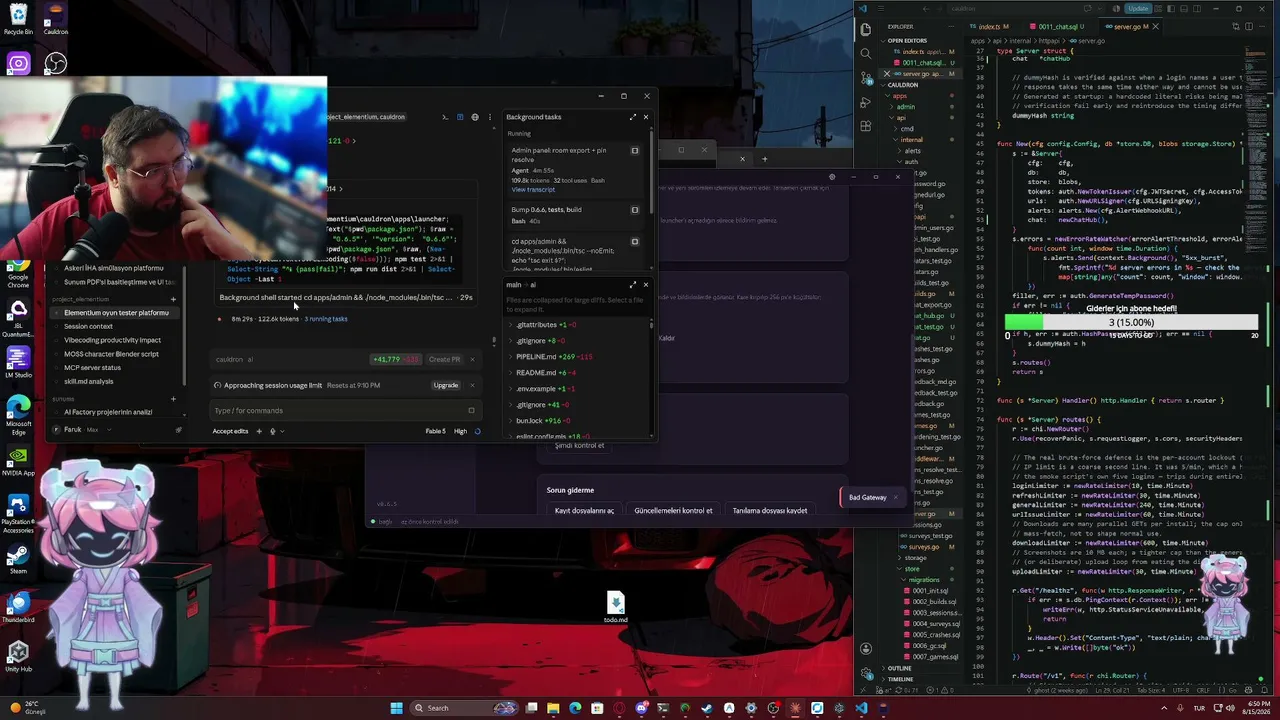1280x720 pixels.
Task: Click the Create PR button
Action: (x=444, y=359)
